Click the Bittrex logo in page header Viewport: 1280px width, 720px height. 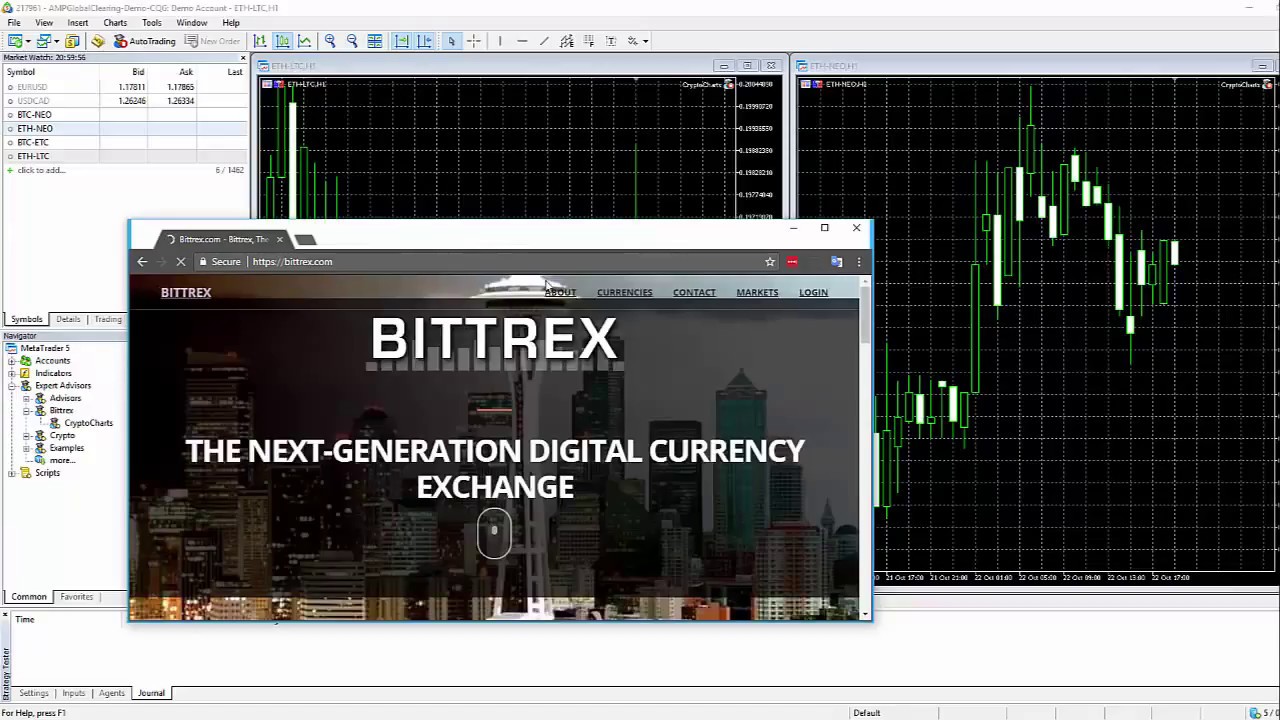click(186, 293)
